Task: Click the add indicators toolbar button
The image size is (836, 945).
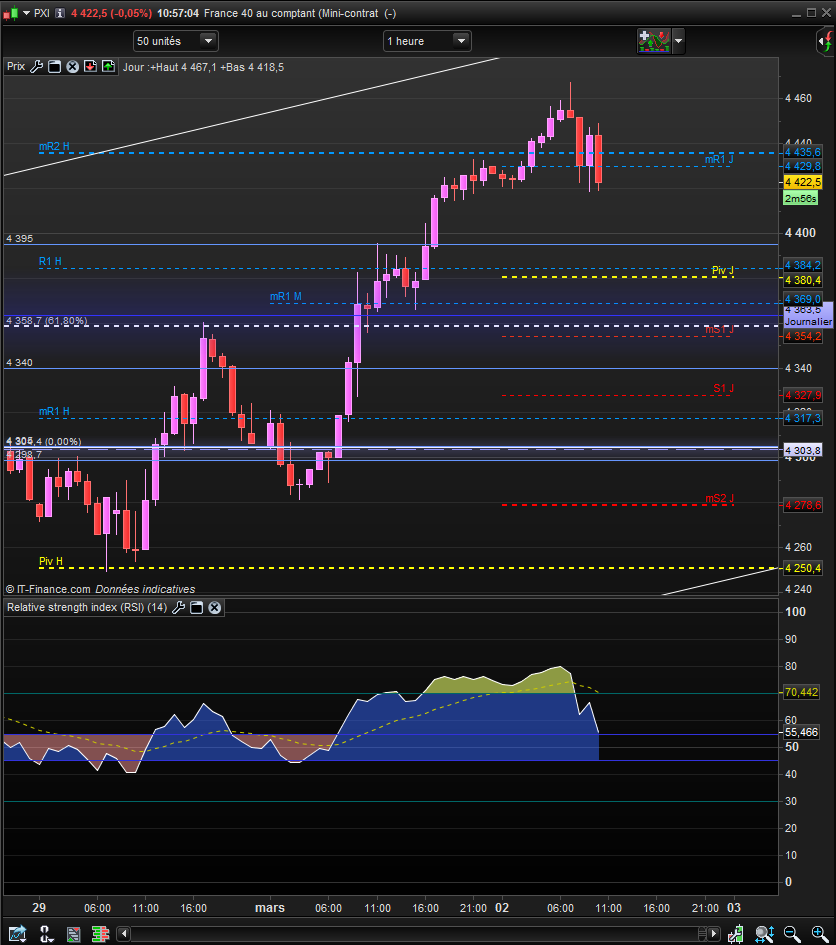Action: [x=654, y=41]
